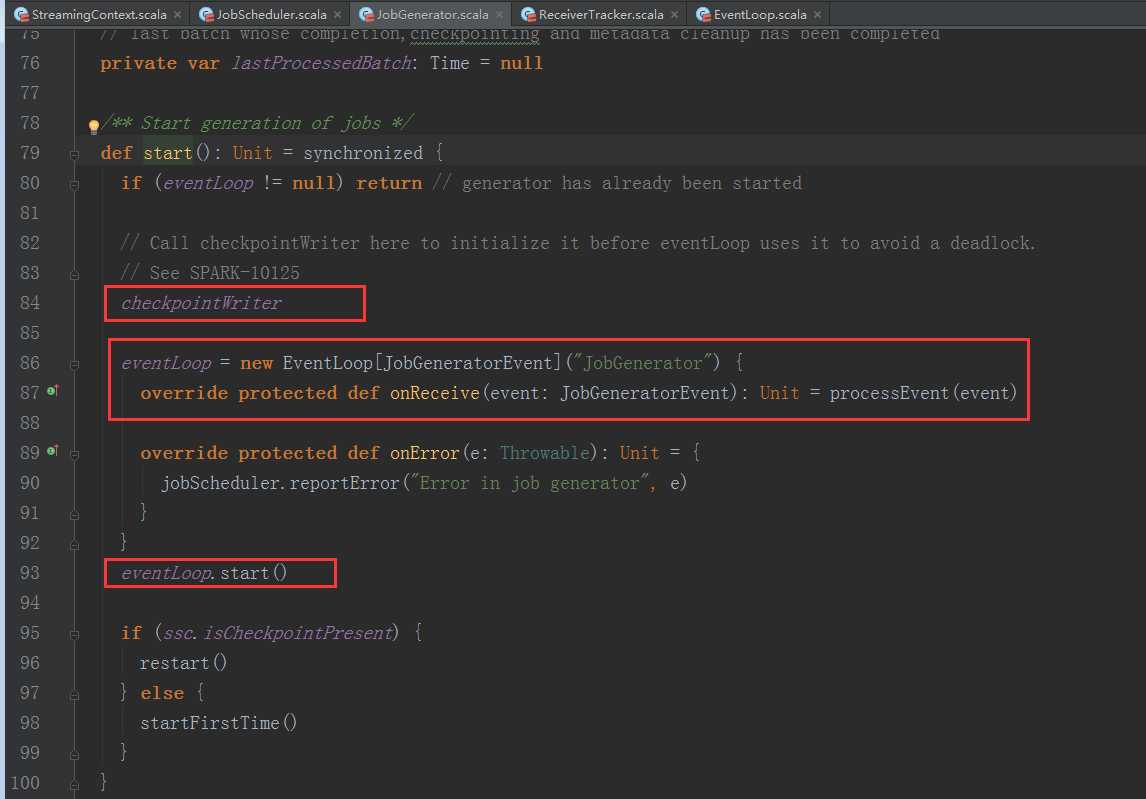The image size is (1146, 799).
Task: Click 'ssc.isCheckpointPresent' on line 95
Action: pos(278,632)
